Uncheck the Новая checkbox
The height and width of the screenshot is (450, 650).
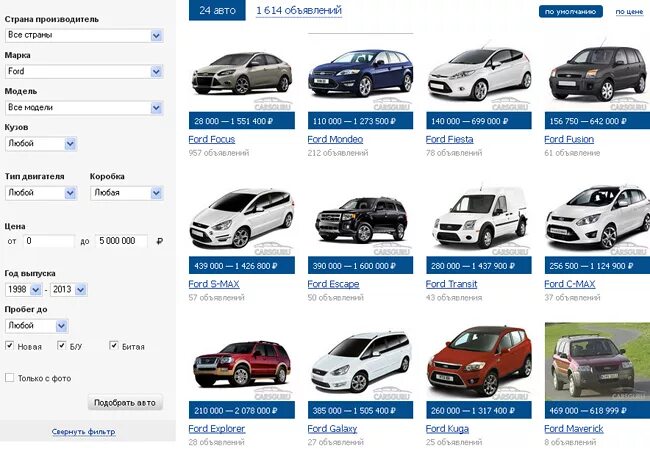click(x=9, y=345)
